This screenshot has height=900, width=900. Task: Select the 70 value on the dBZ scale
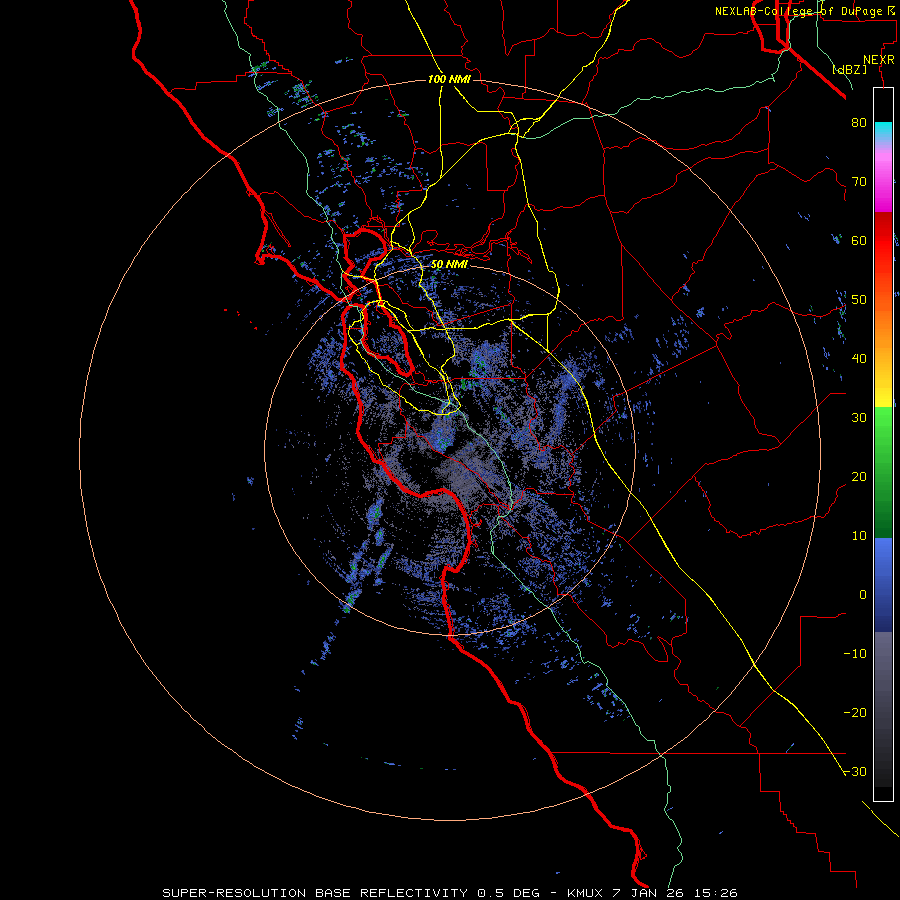point(859,182)
